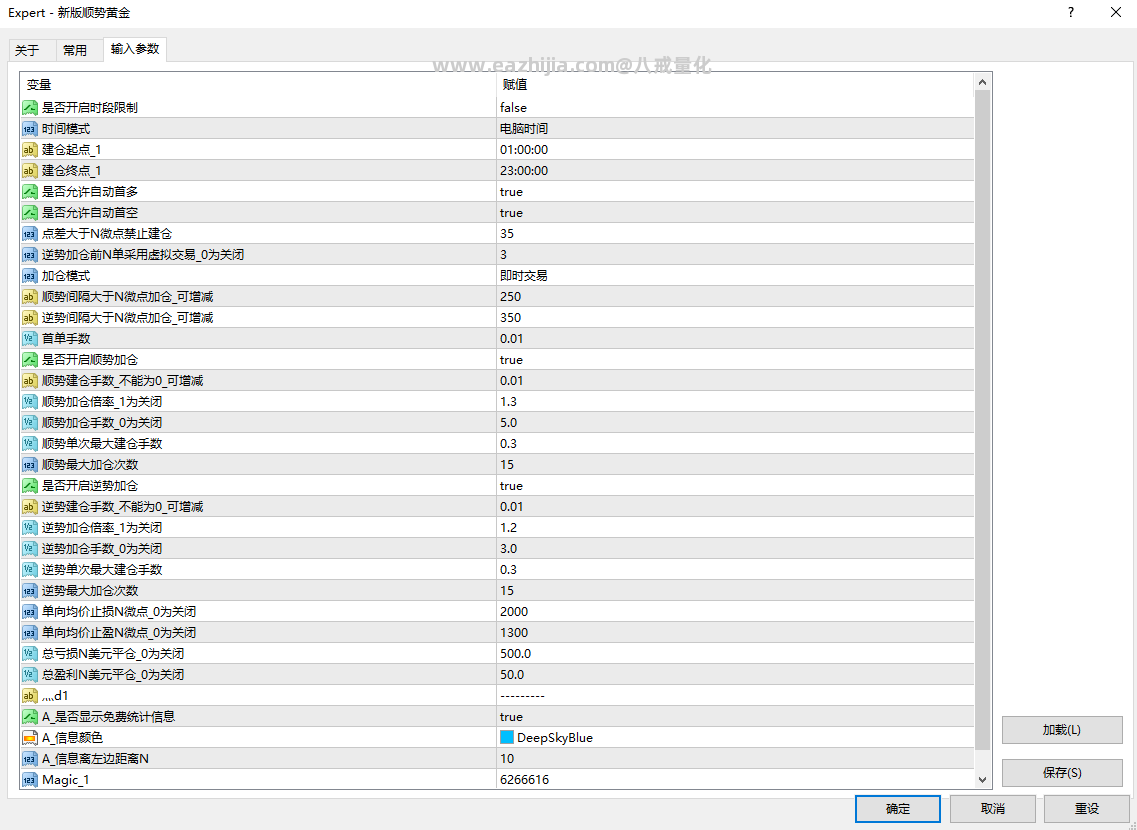Click the integer icon beside 加仓模式
This screenshot has width=1137, height=830.
point(30,276)
